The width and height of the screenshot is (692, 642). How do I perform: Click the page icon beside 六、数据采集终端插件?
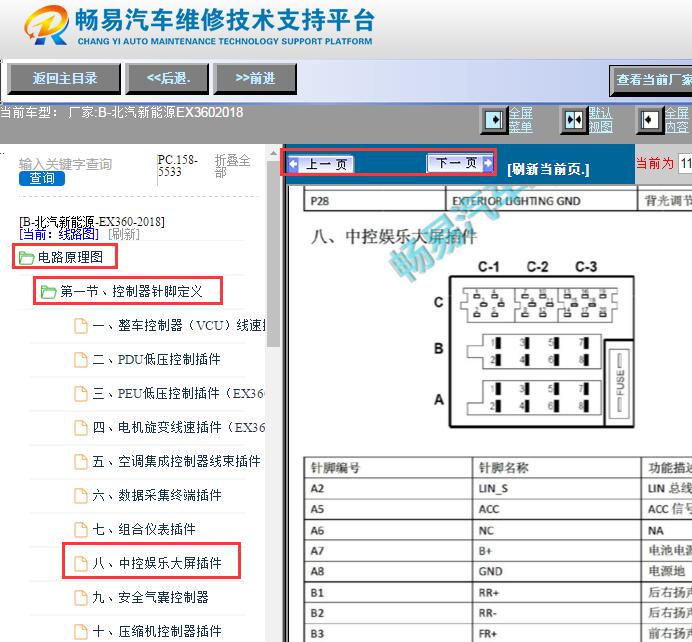pos(80,496)
